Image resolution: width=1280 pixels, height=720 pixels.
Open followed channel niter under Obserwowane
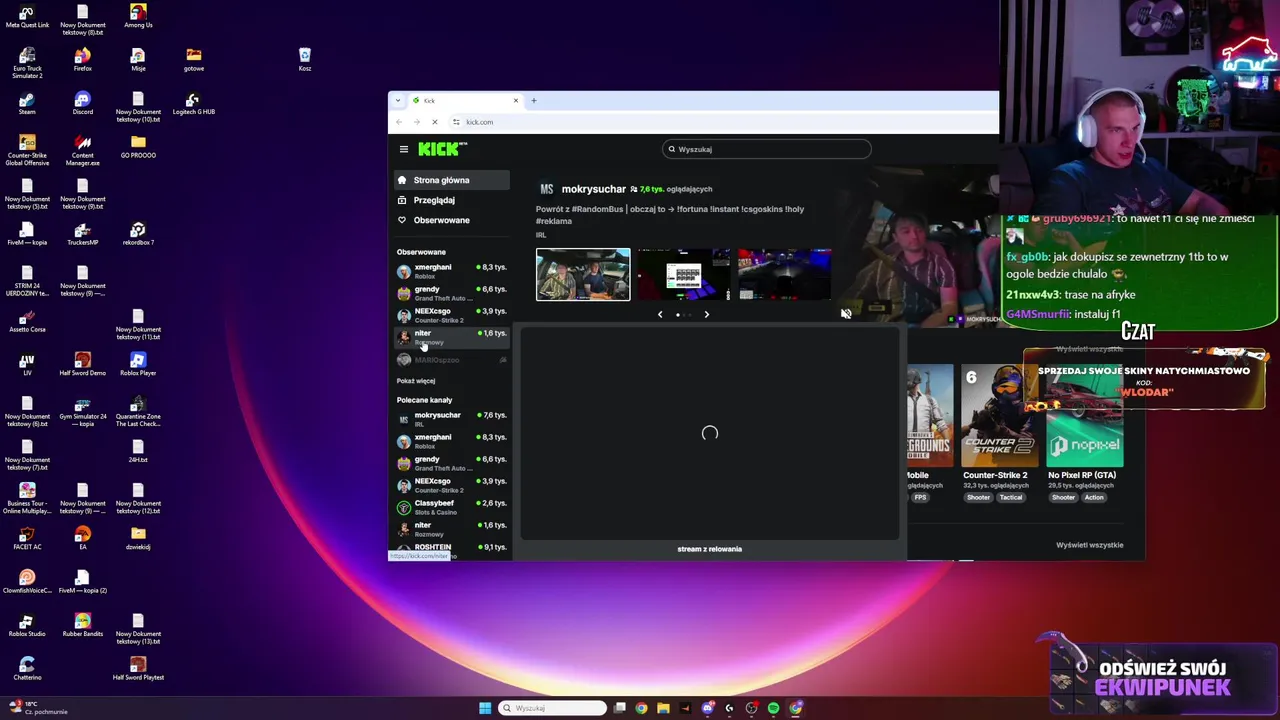pos(451,337)
